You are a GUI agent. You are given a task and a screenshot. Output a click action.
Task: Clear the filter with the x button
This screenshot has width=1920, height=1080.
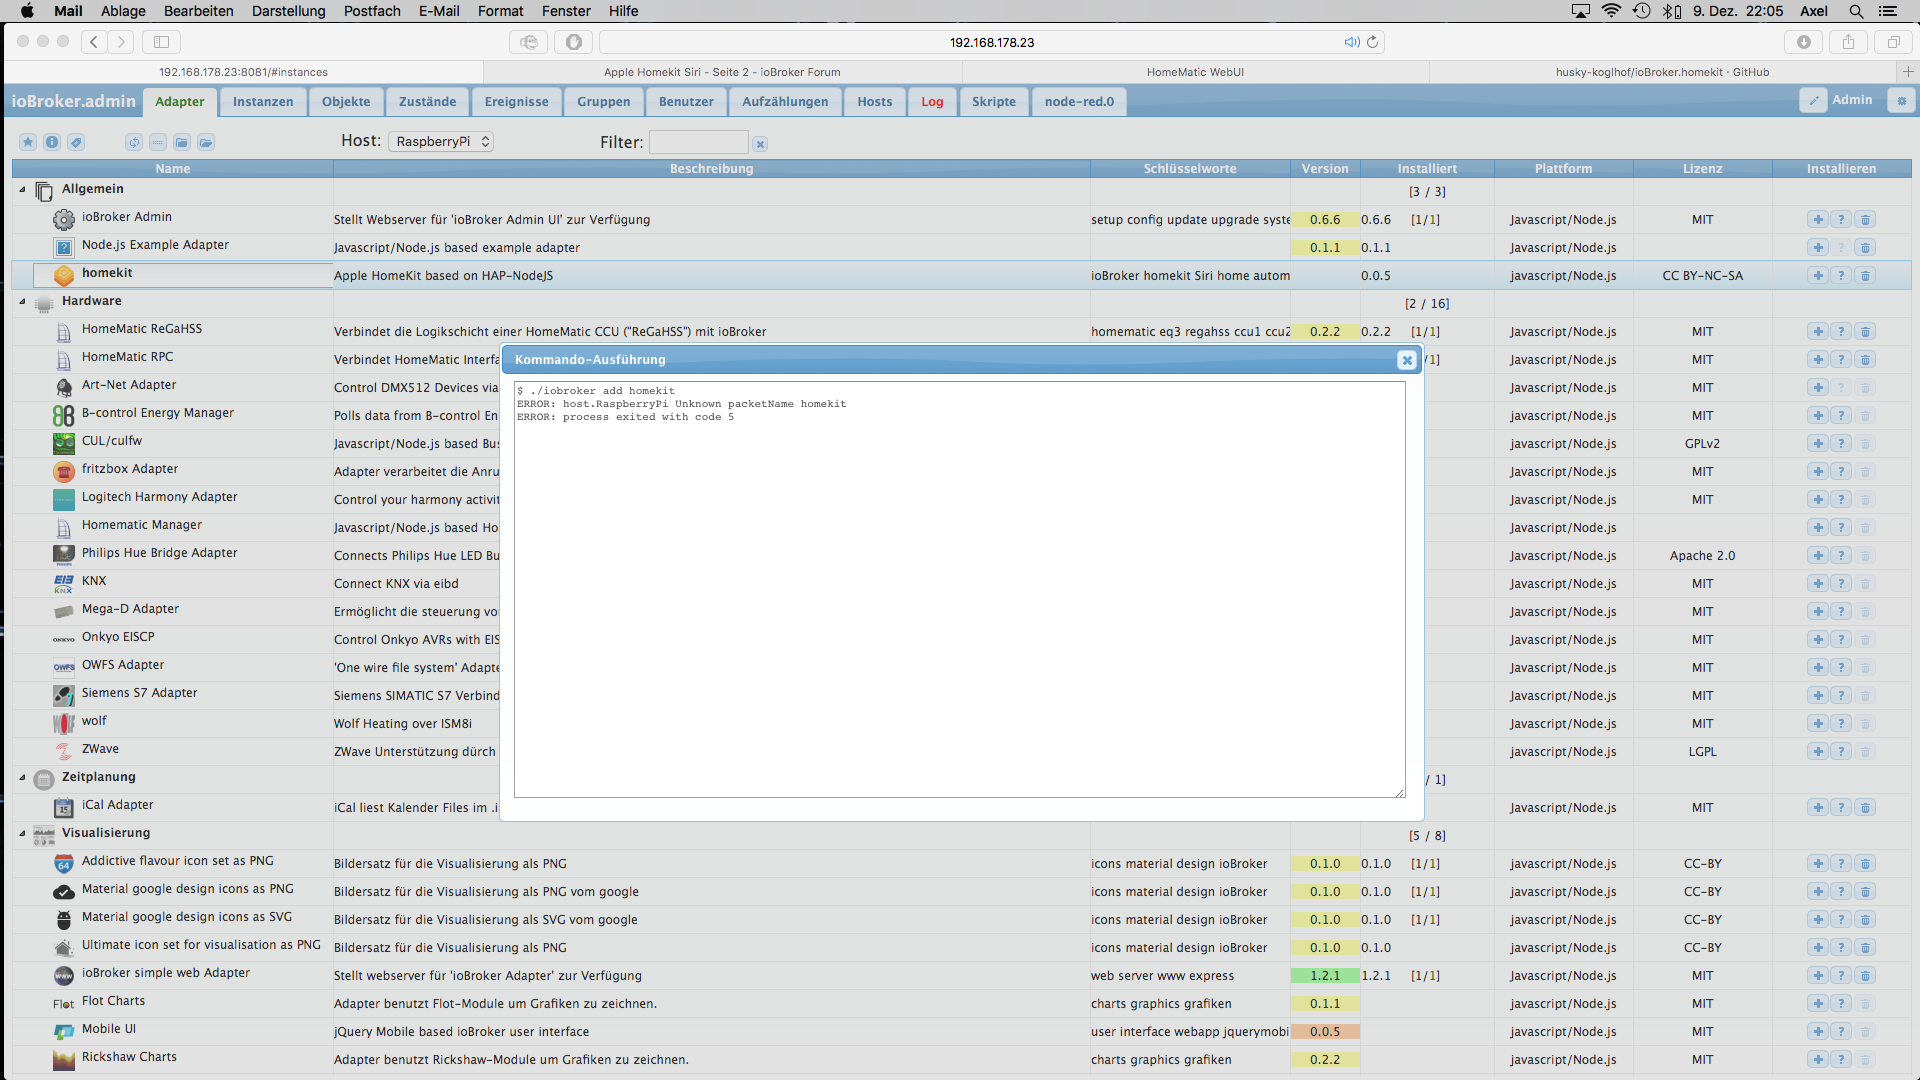pyautogui.click(x=760, y=144)
